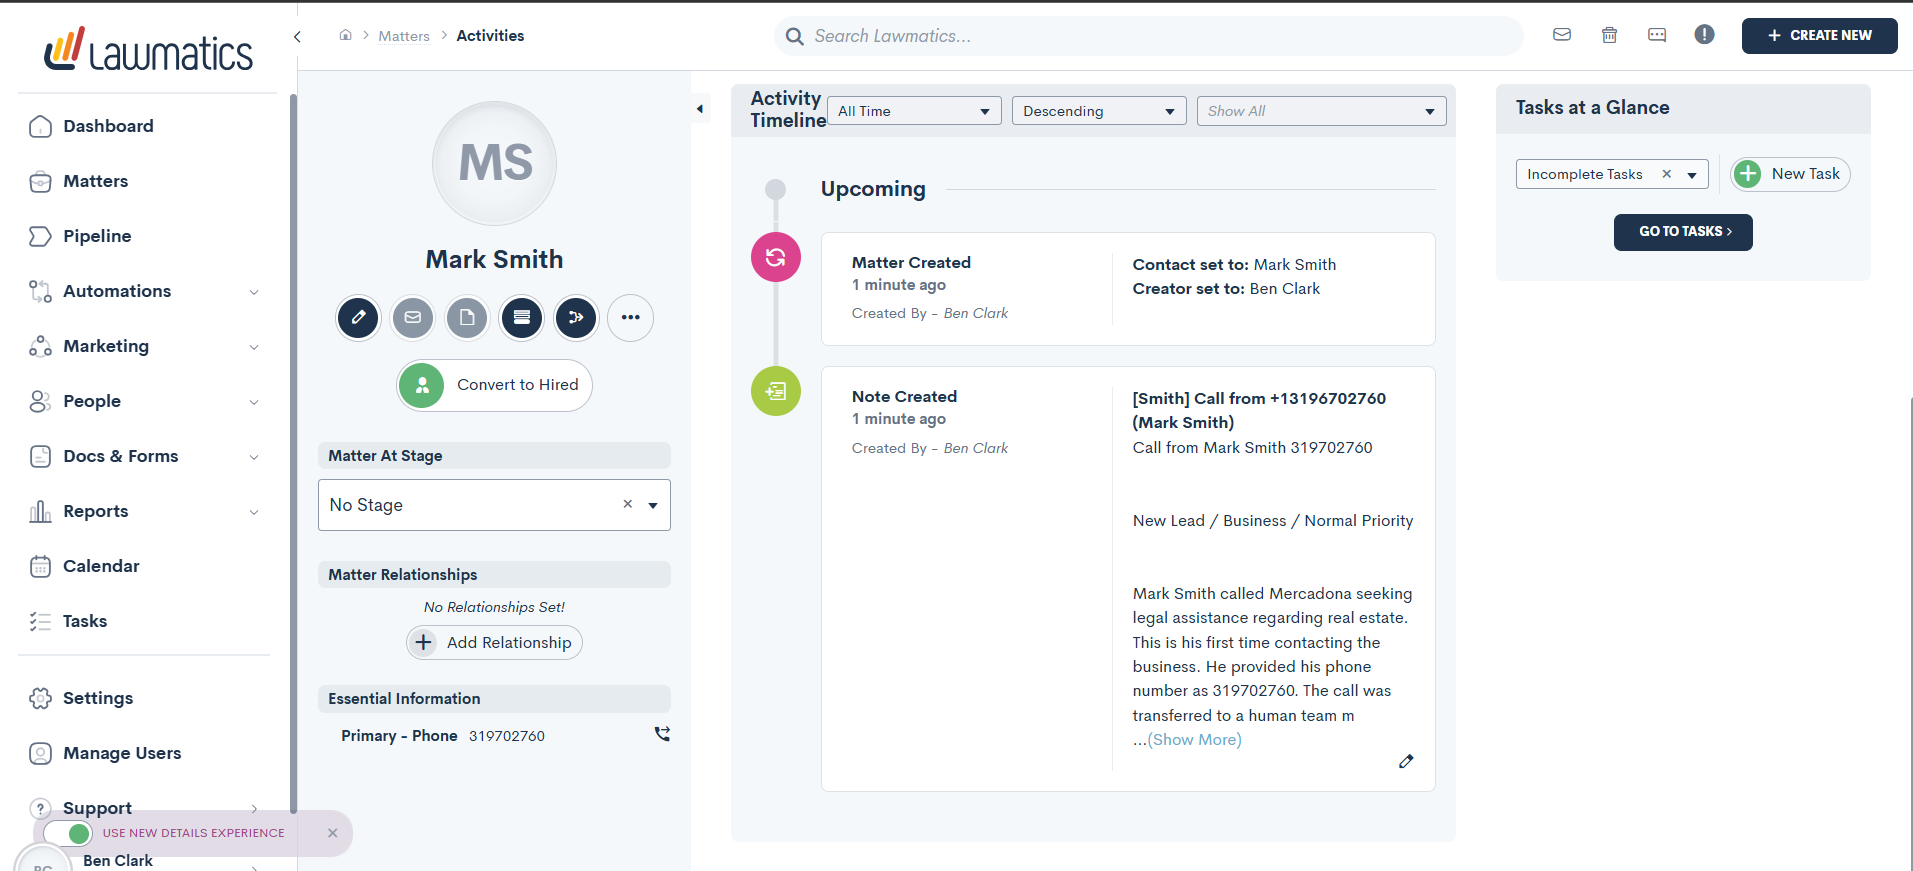Click Go To Tasks button
The width and height of the screenshot is (1913, 871).
tap(1683, 232)
